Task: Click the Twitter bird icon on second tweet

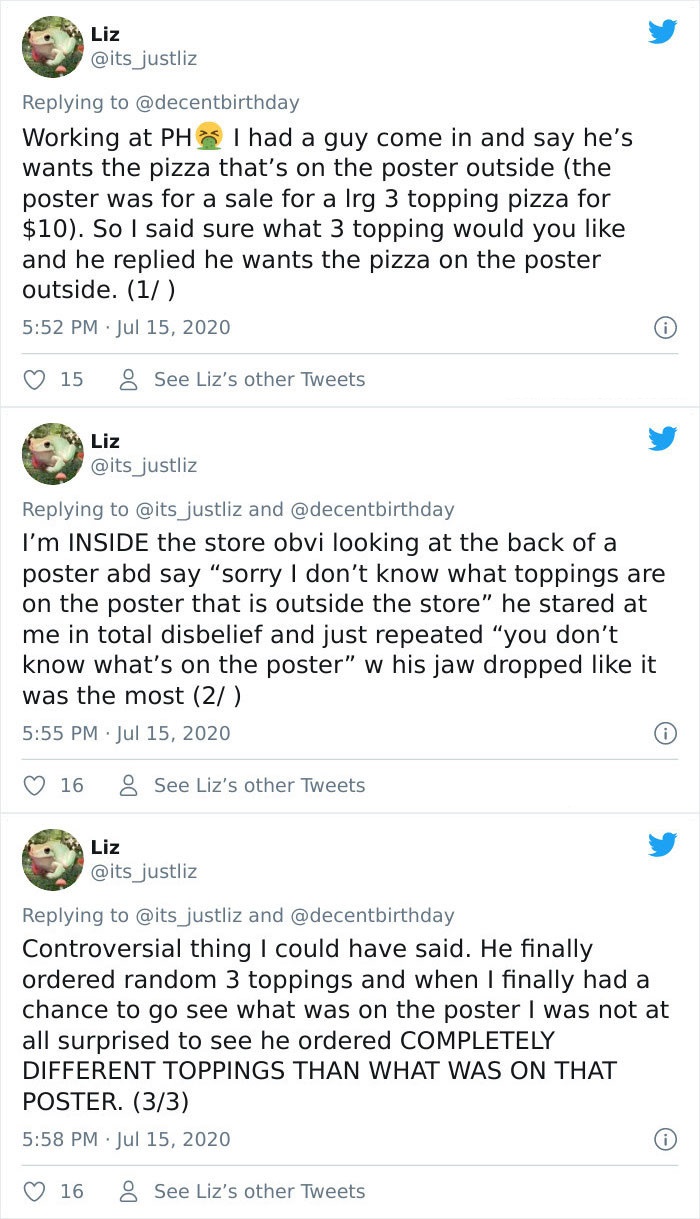Action: coord(662,438)
